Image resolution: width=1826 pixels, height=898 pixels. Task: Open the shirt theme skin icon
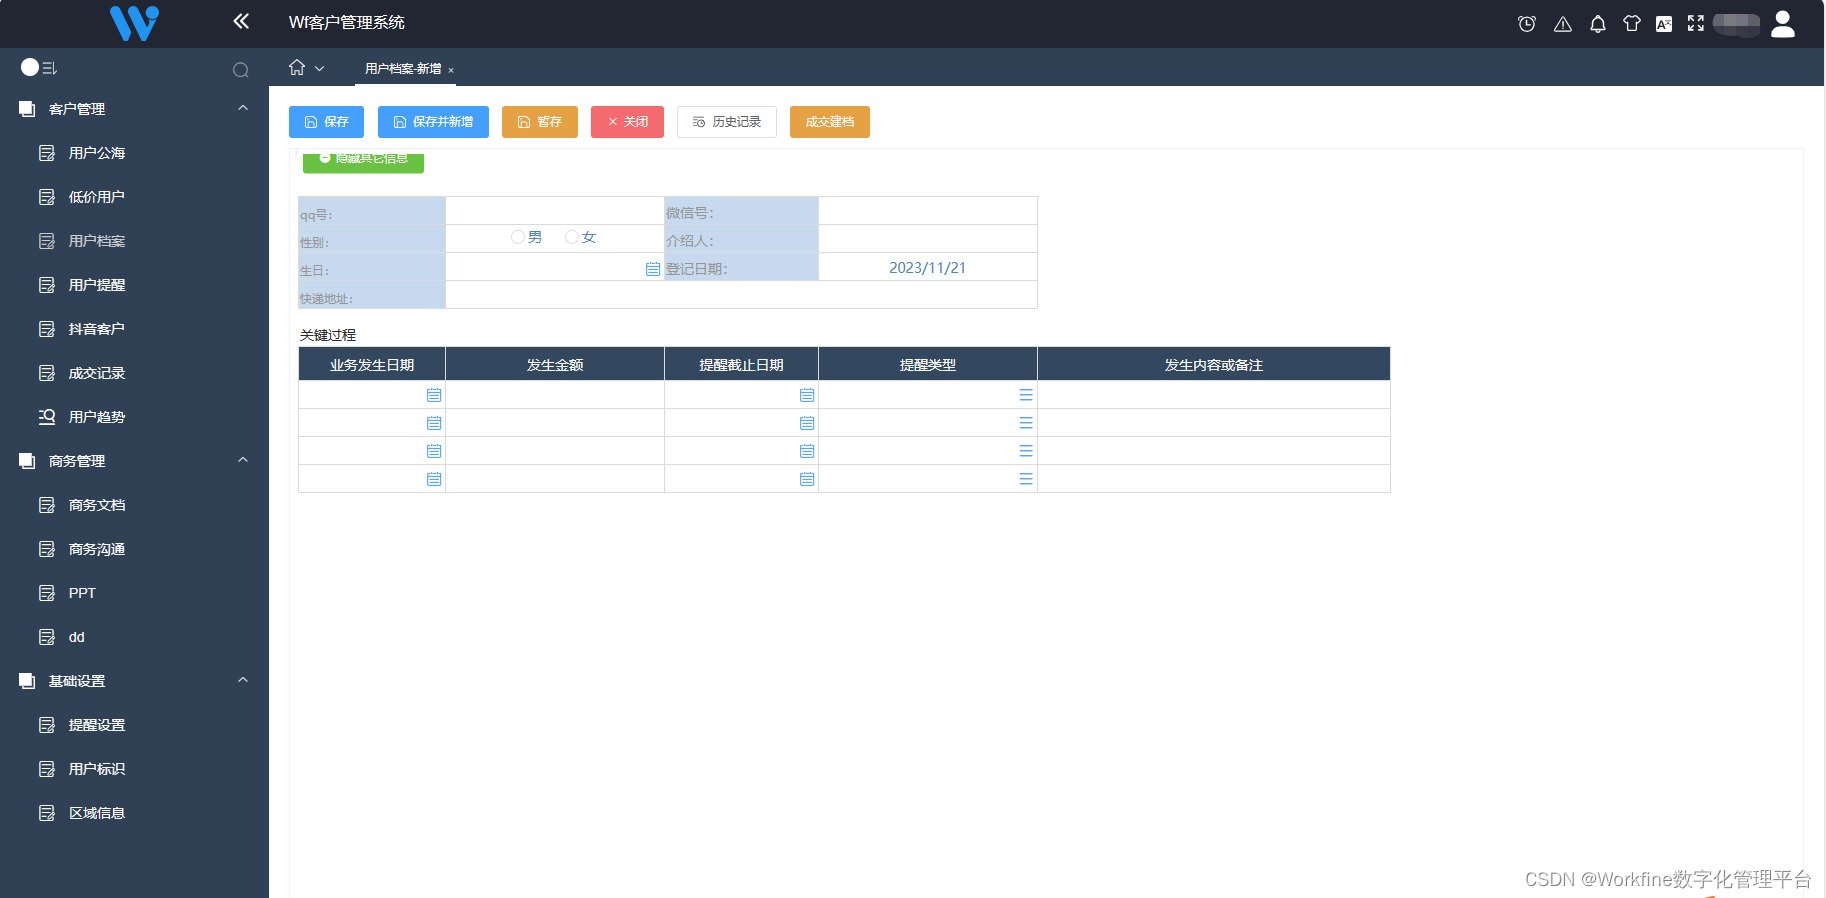(x=1632, y=23)
